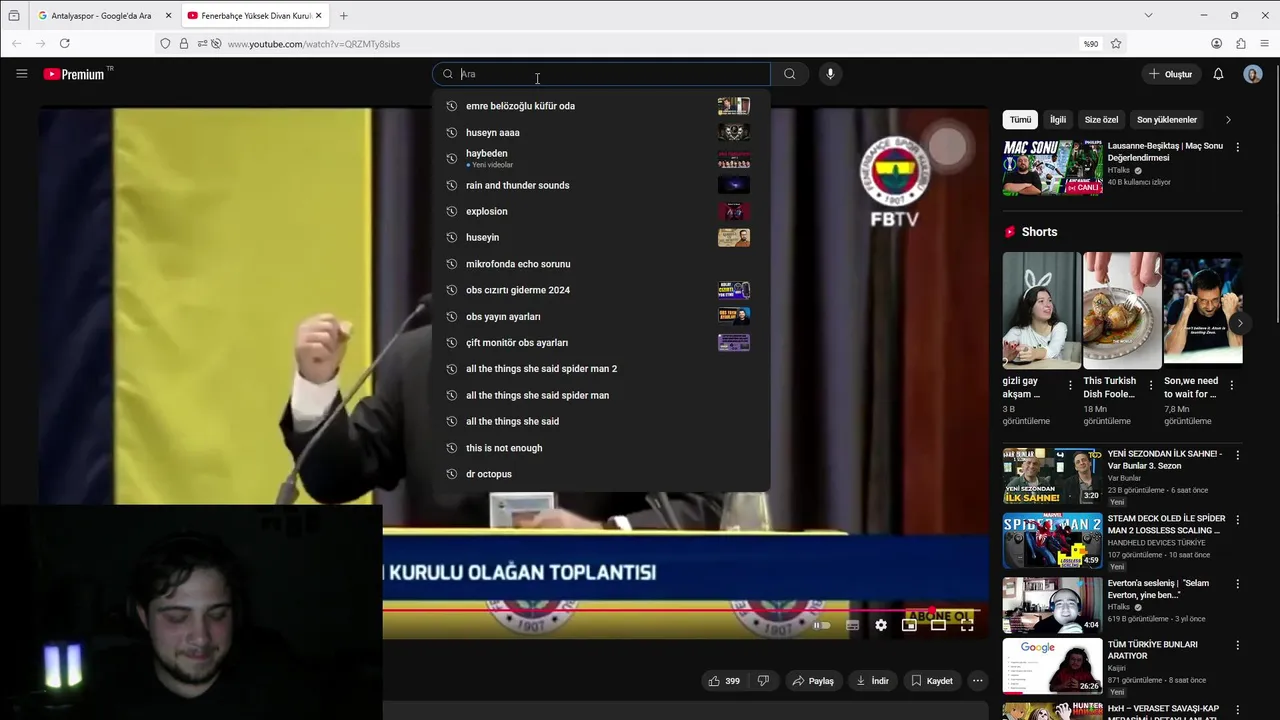Select the Son yüklenenler filter chip

point(1167,120)
